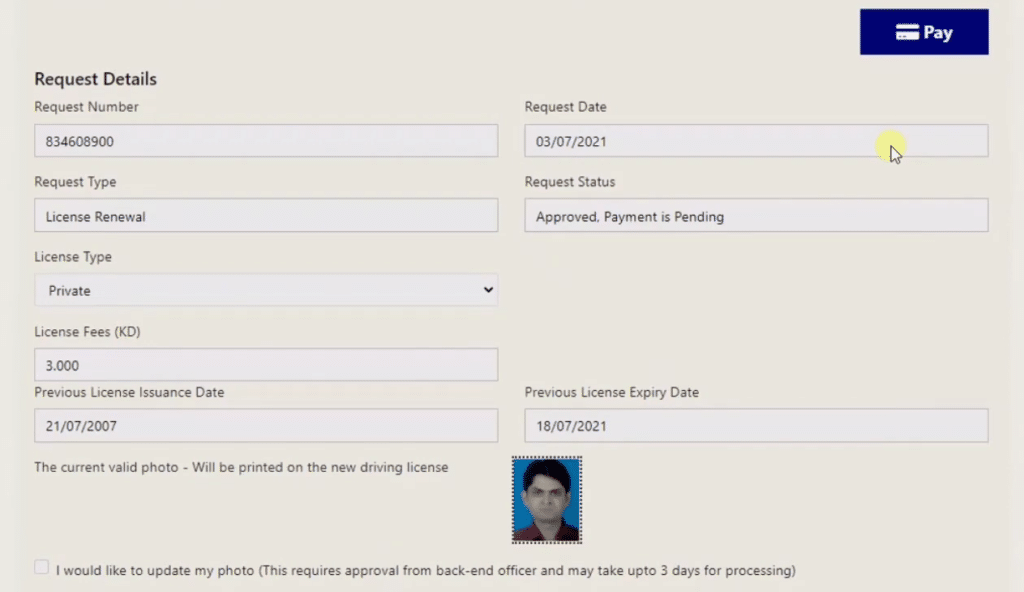Click the Request Type field showing License Renewal
The image size is (1024, 592).
[265, 215]
